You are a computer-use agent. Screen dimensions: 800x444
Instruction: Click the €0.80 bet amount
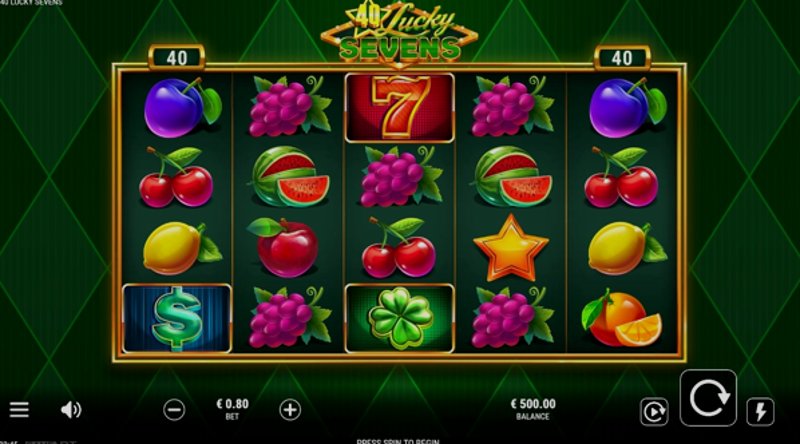(232, 404)
